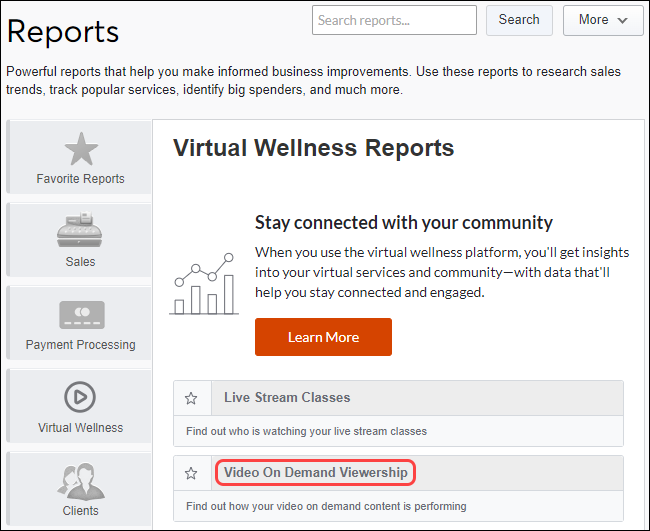Screen dimensions: 650x531
Task: Click 'Find out how your video on demand content is performing'
Action: tap(326, 506)
